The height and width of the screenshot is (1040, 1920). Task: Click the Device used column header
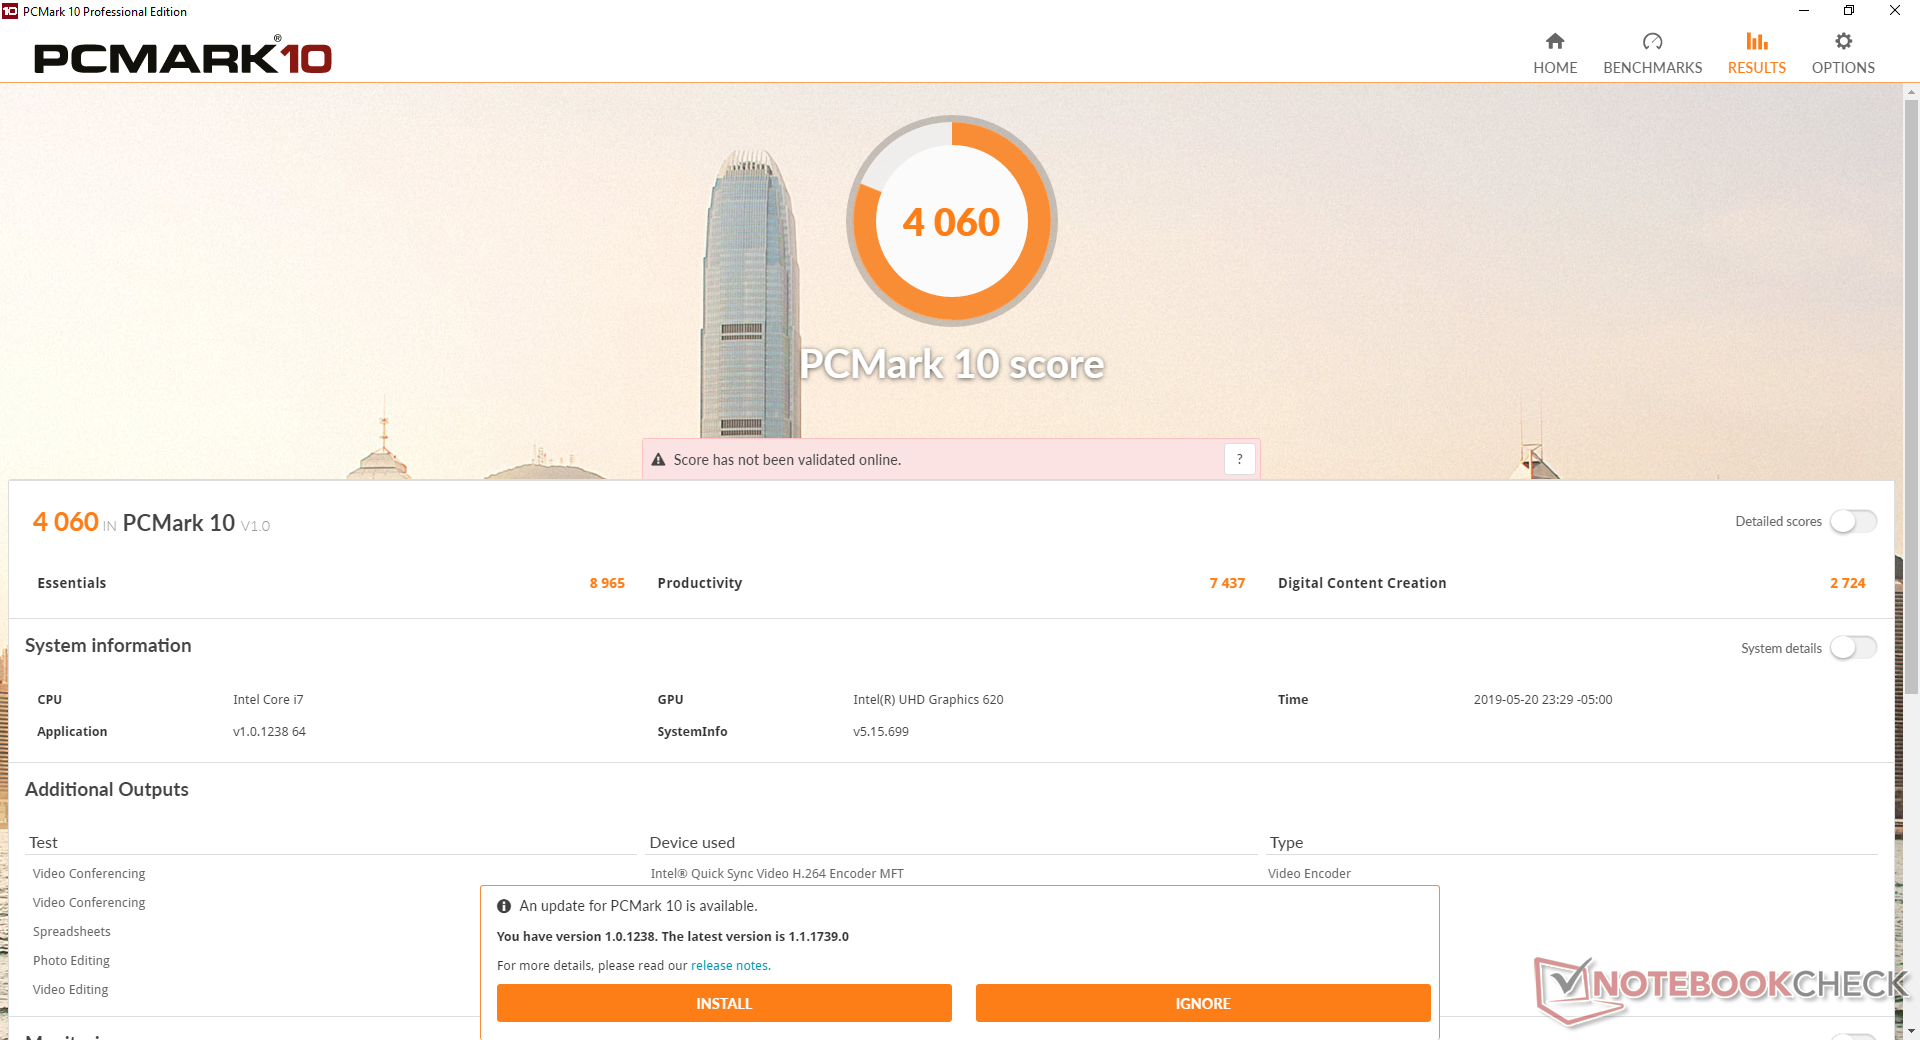pos(692,843)
